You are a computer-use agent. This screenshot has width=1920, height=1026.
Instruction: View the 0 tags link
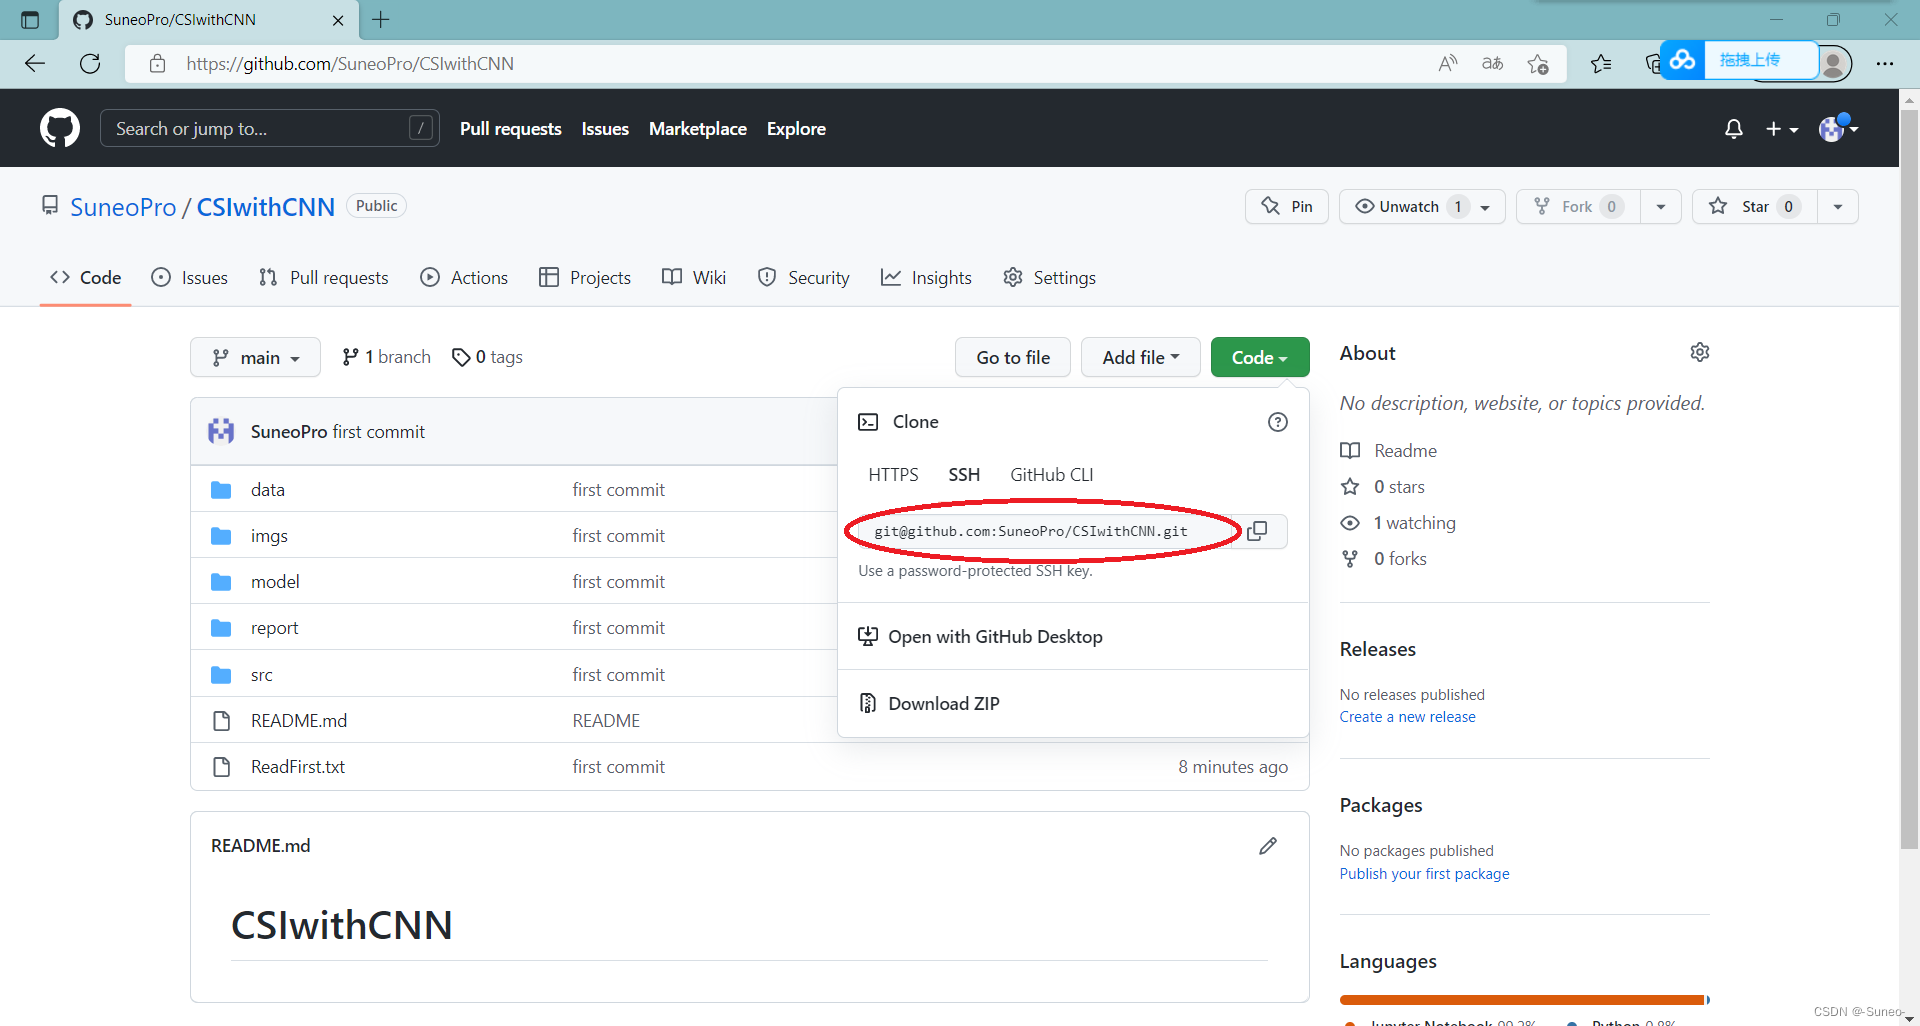[487, 357]
